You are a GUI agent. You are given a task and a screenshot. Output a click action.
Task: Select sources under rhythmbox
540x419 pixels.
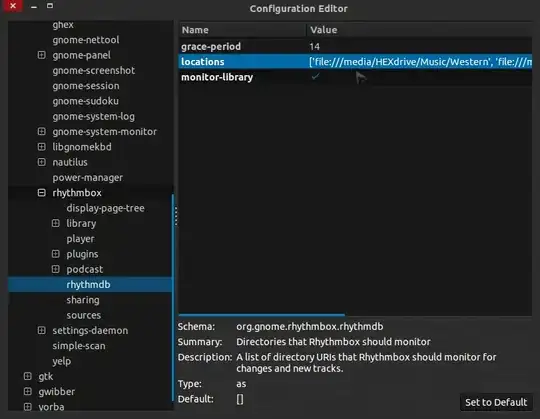click(x=84, y=315)
